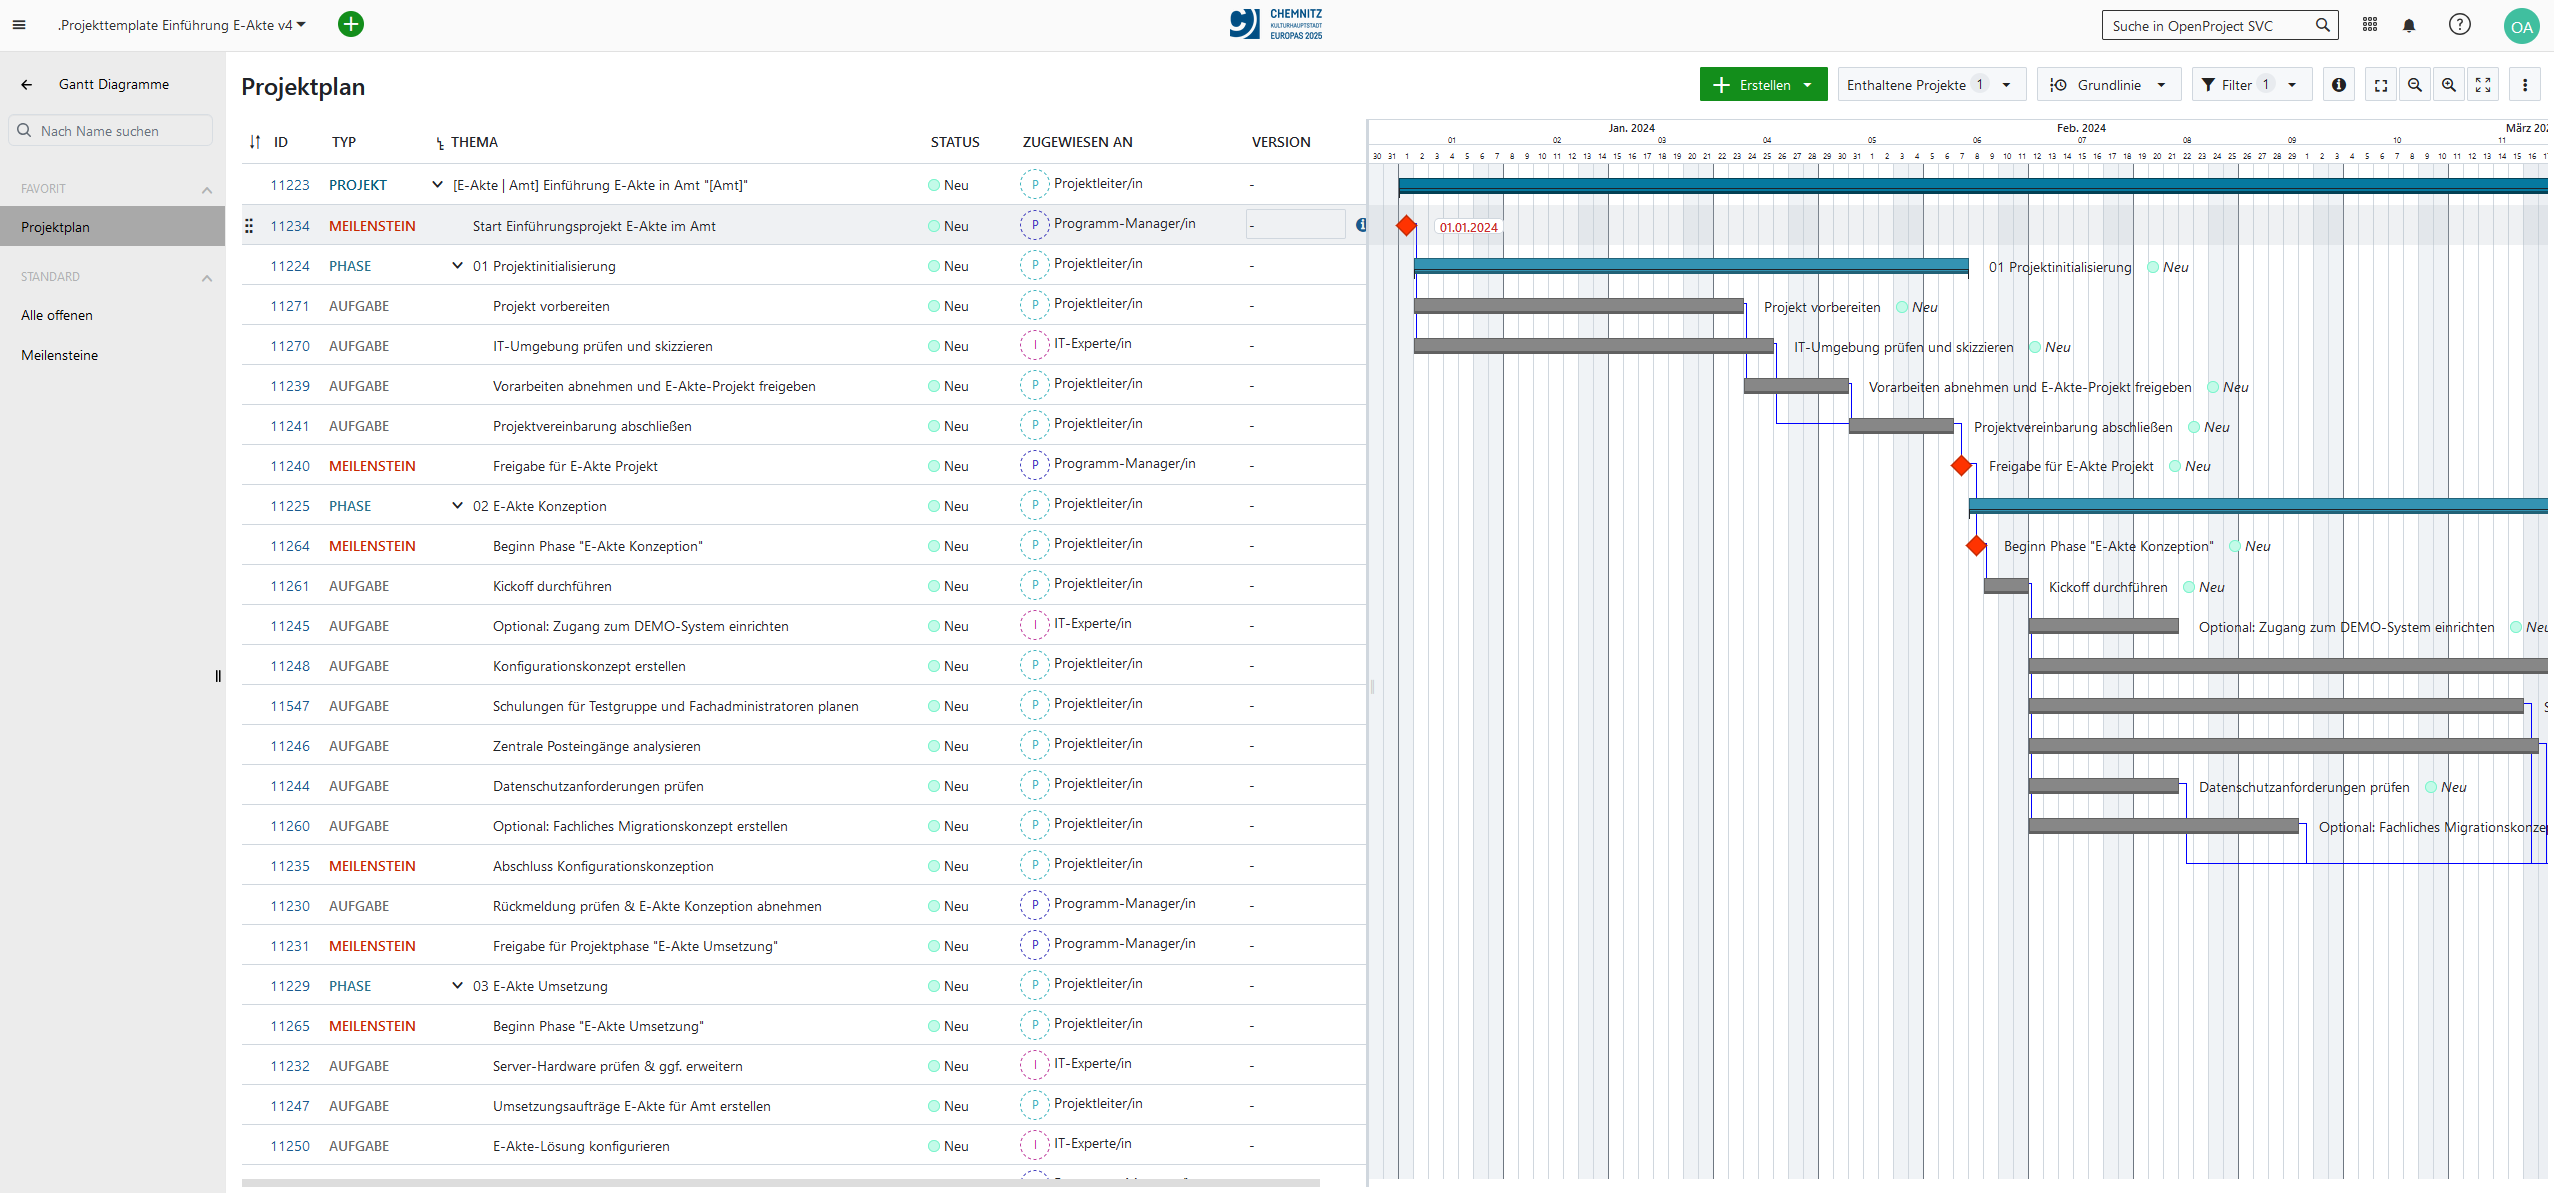Toggle the hamburger menu in the top left
This screenshot has width=2554, height=1193.
(x=18, y=24)
